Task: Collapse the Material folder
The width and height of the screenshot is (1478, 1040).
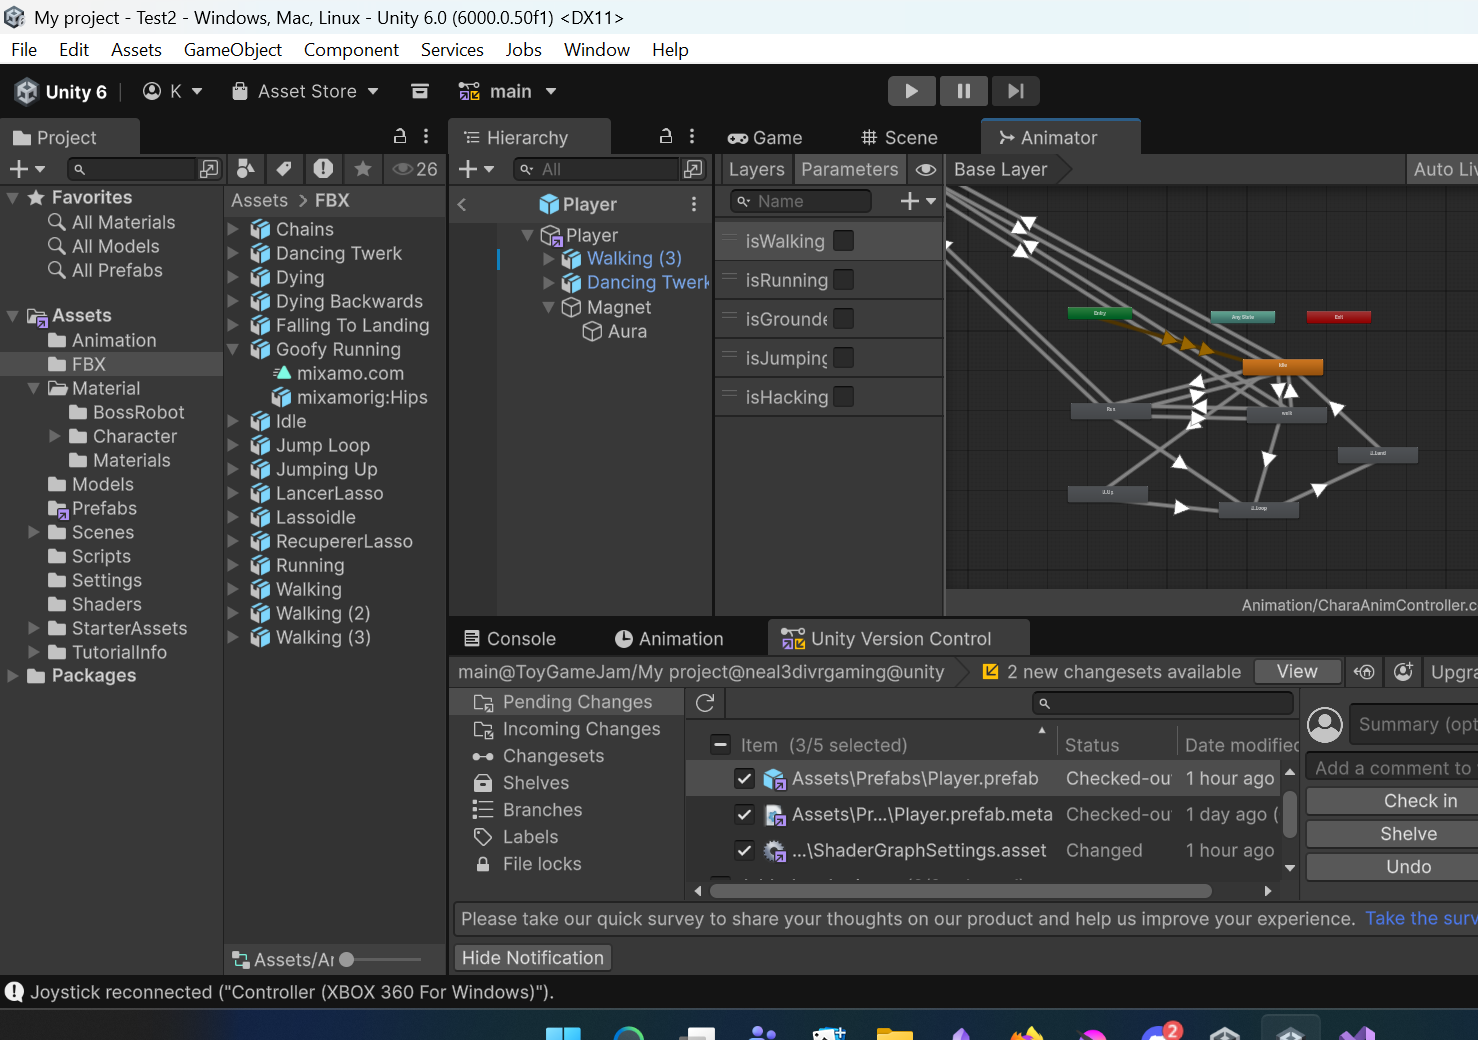Action: point(34,388)
